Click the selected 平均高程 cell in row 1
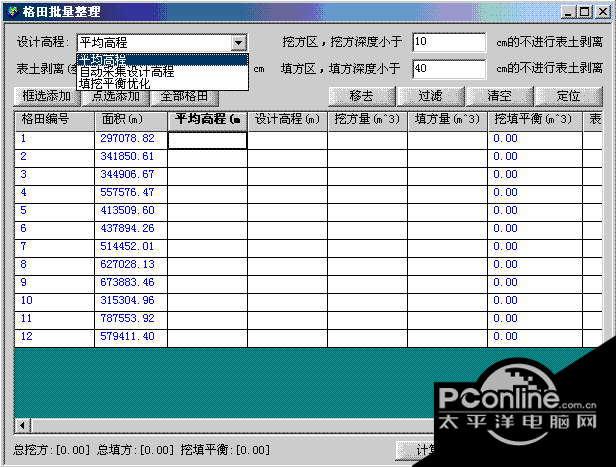This screenshot has height=467, width=616. [x=208, y=140]
